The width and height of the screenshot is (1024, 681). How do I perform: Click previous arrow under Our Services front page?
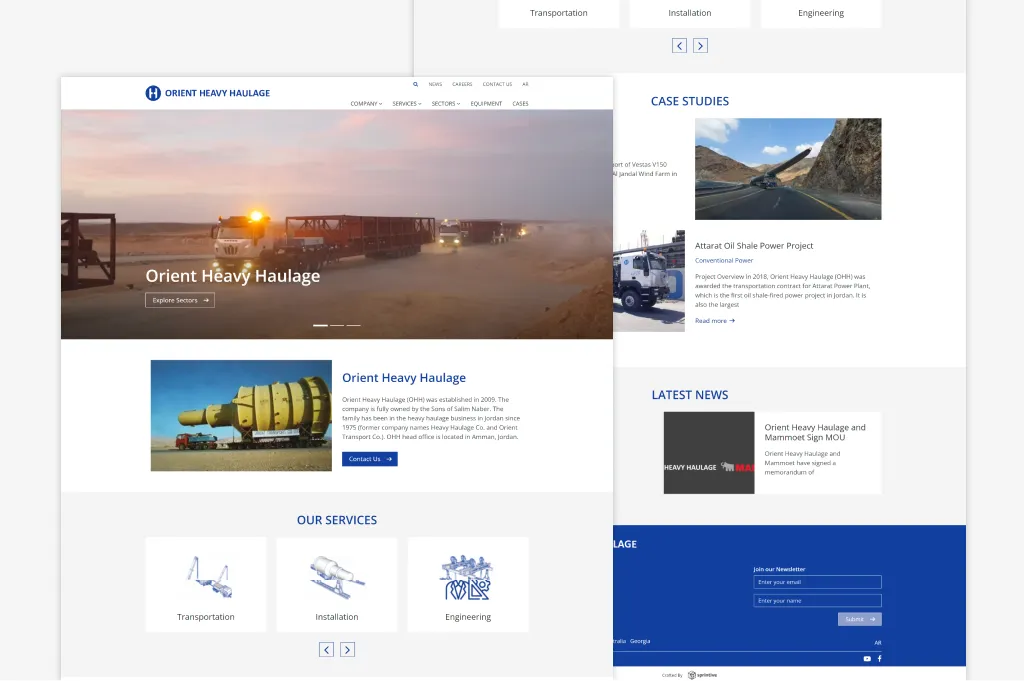pyautogui.click(x=327, y=650)
